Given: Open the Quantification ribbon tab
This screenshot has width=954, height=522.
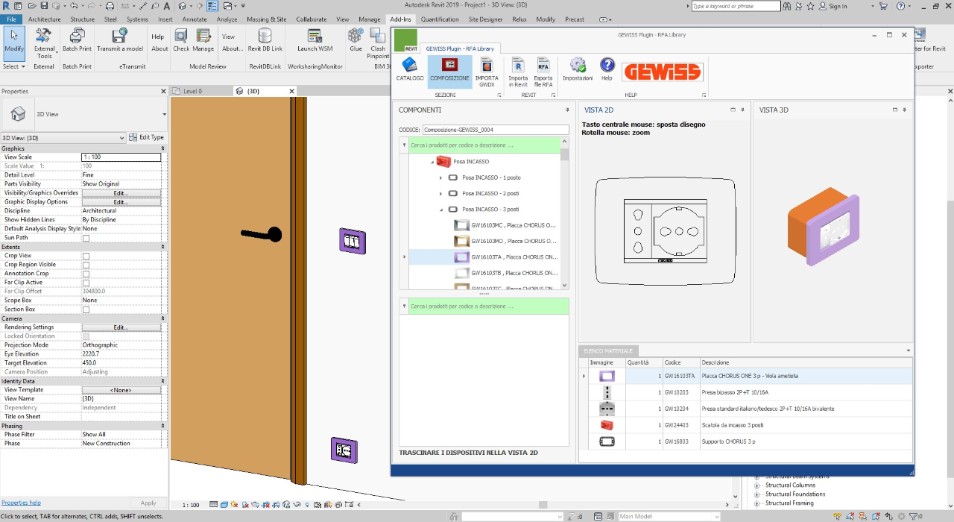Looking at the screenshot, I should point(439,19).
